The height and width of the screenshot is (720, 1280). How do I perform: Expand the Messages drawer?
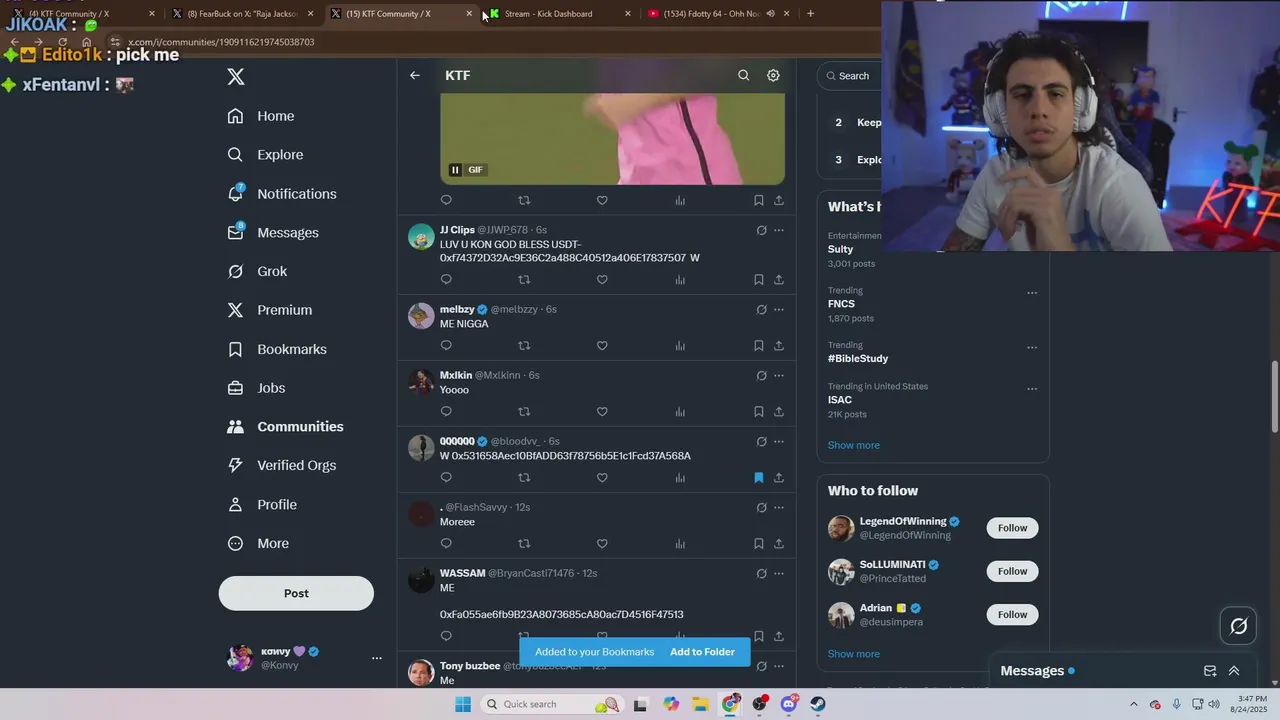pyautogui.click(x=1234, y=671)
